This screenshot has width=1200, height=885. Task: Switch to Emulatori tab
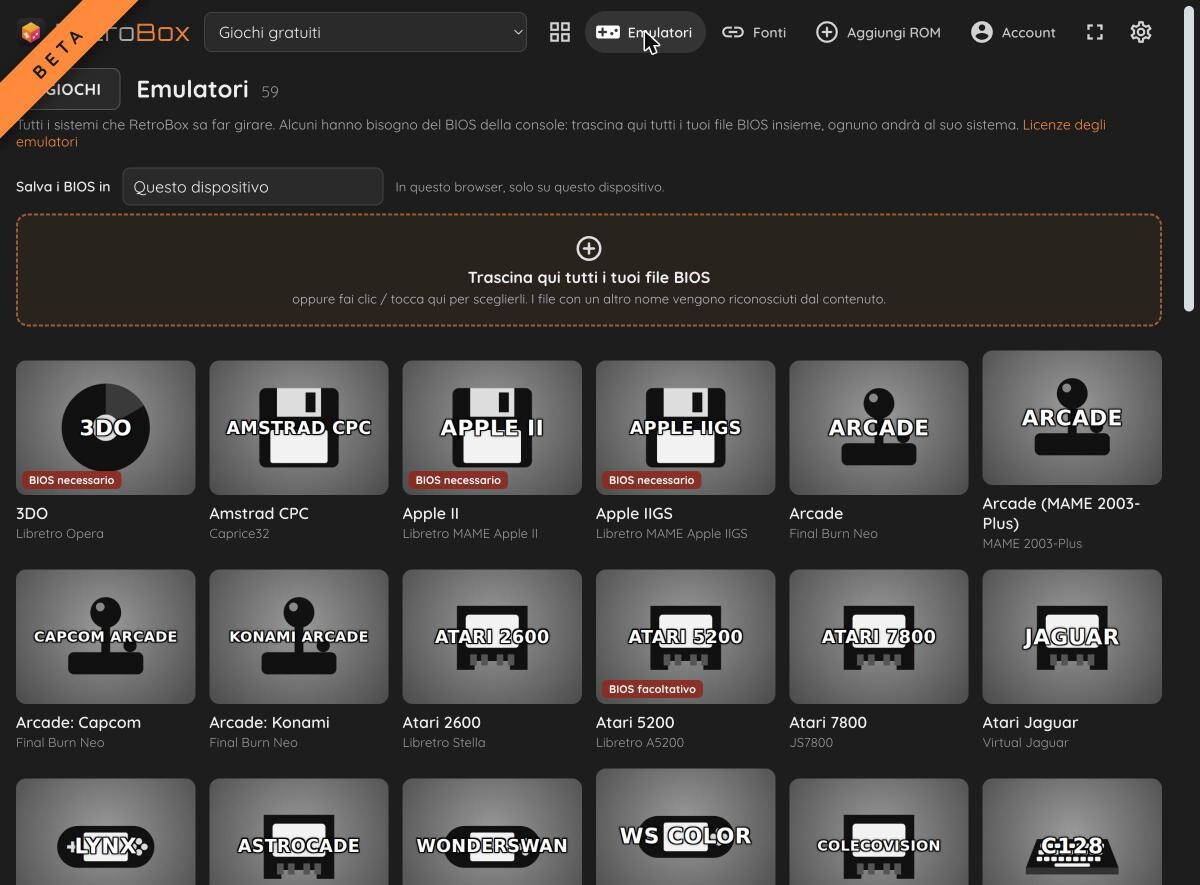645,32
